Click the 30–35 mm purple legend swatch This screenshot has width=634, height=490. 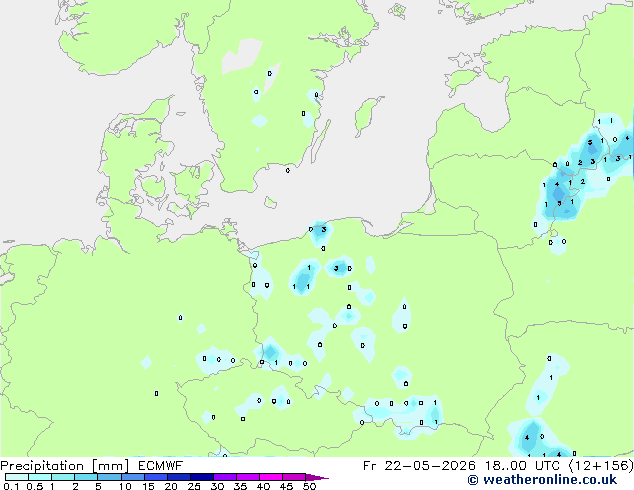(x=224, y=477)
